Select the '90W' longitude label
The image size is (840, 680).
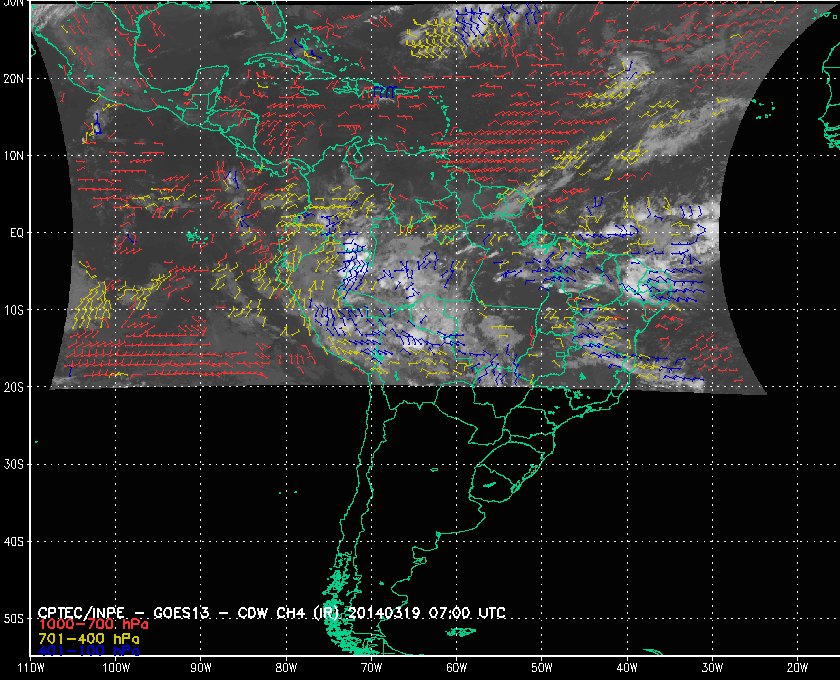201,668
